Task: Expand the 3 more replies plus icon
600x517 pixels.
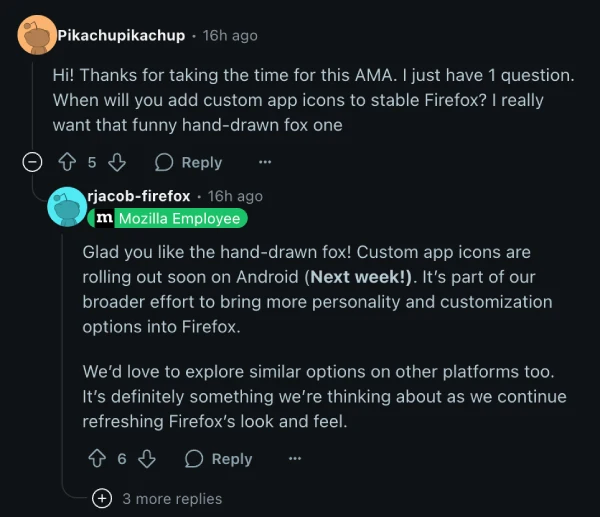Action: [101, 498]
